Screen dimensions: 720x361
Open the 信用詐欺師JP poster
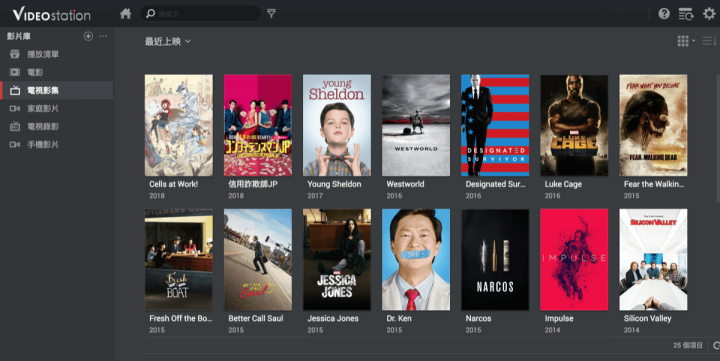(x=258, y=125)
